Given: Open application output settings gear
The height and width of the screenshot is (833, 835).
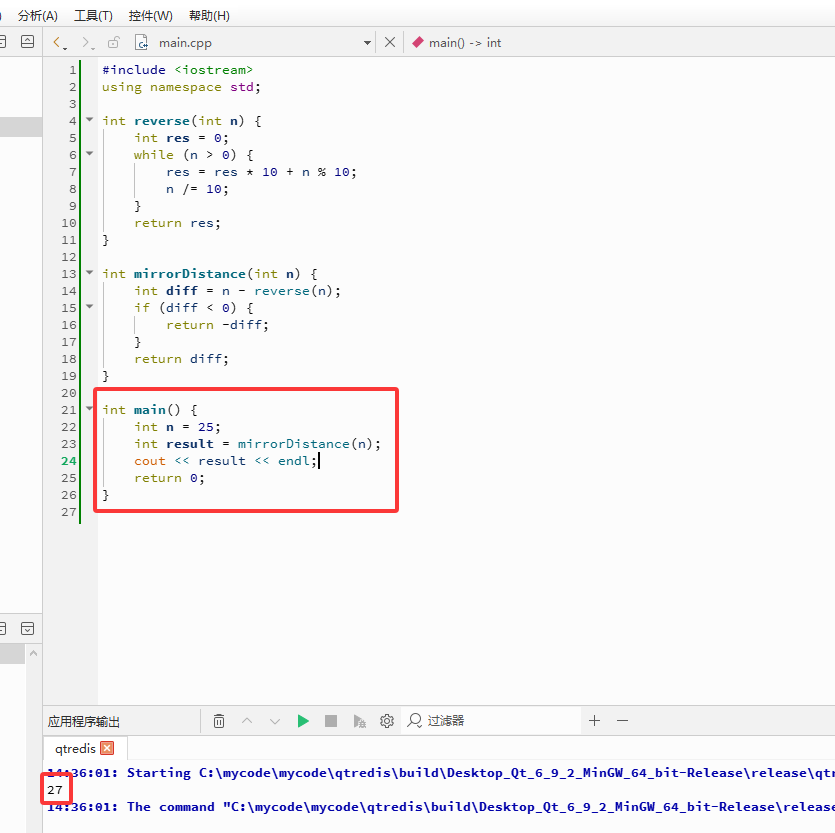Looking at the screenshot, I should (387, 721).
